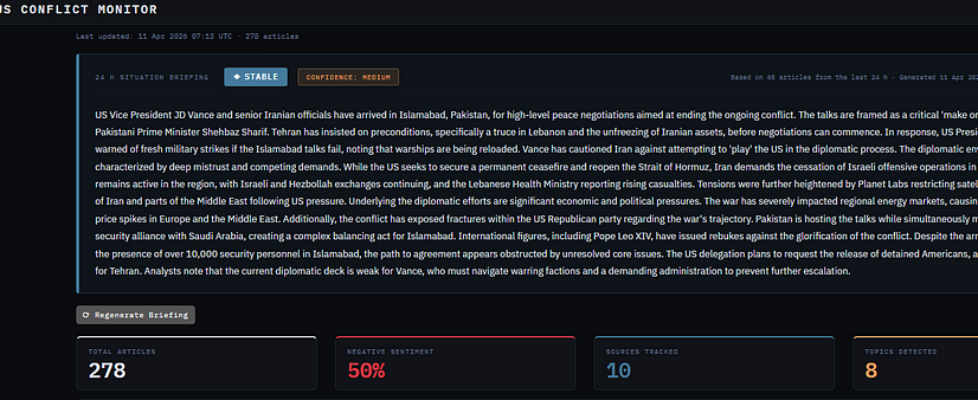
Task: Click the Regenerate Briefing refresh icon
Action: [x=86, y=315]
